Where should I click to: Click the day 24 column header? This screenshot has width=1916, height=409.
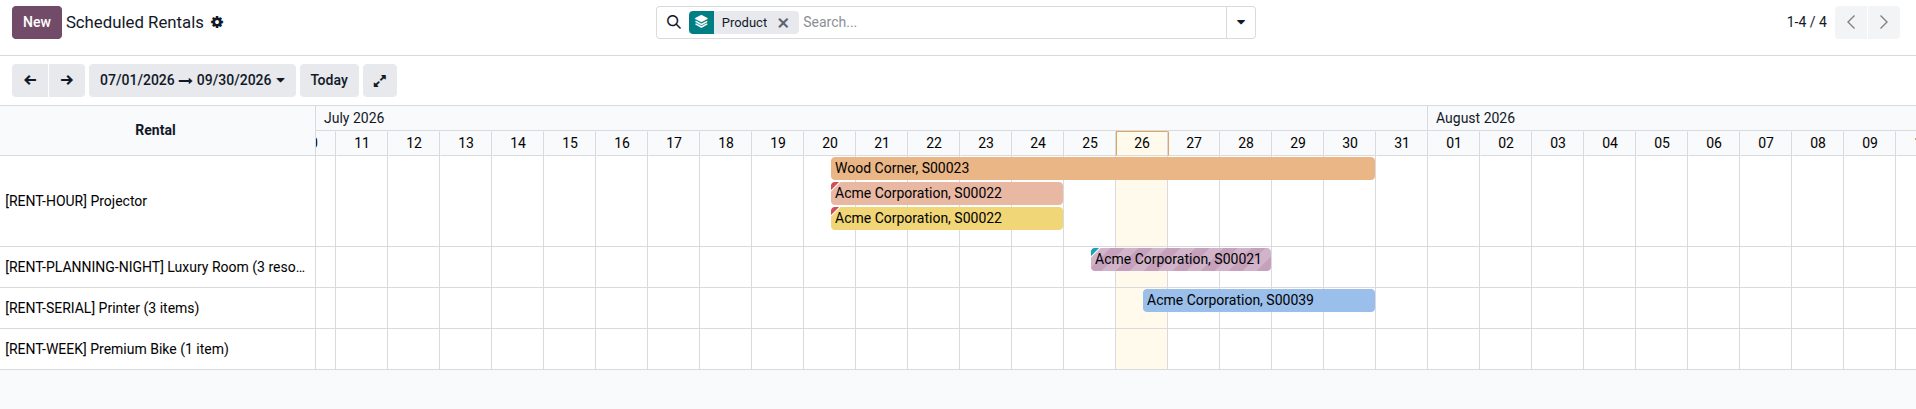(x=1038, y=143)
